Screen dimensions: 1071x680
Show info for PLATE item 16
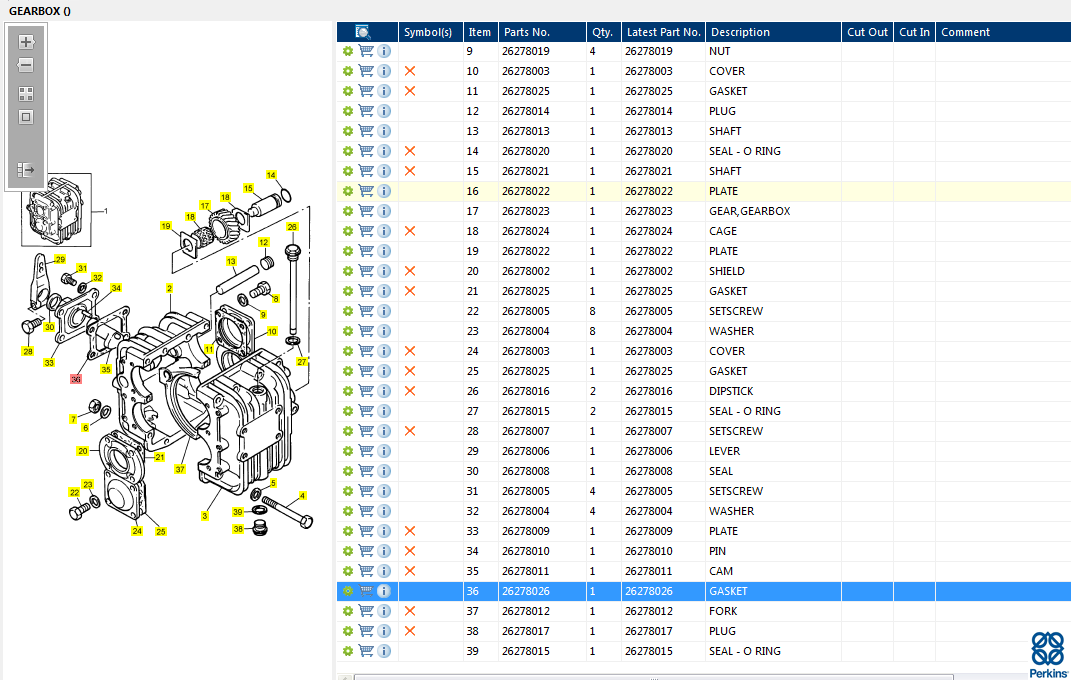tap(384, 191)
